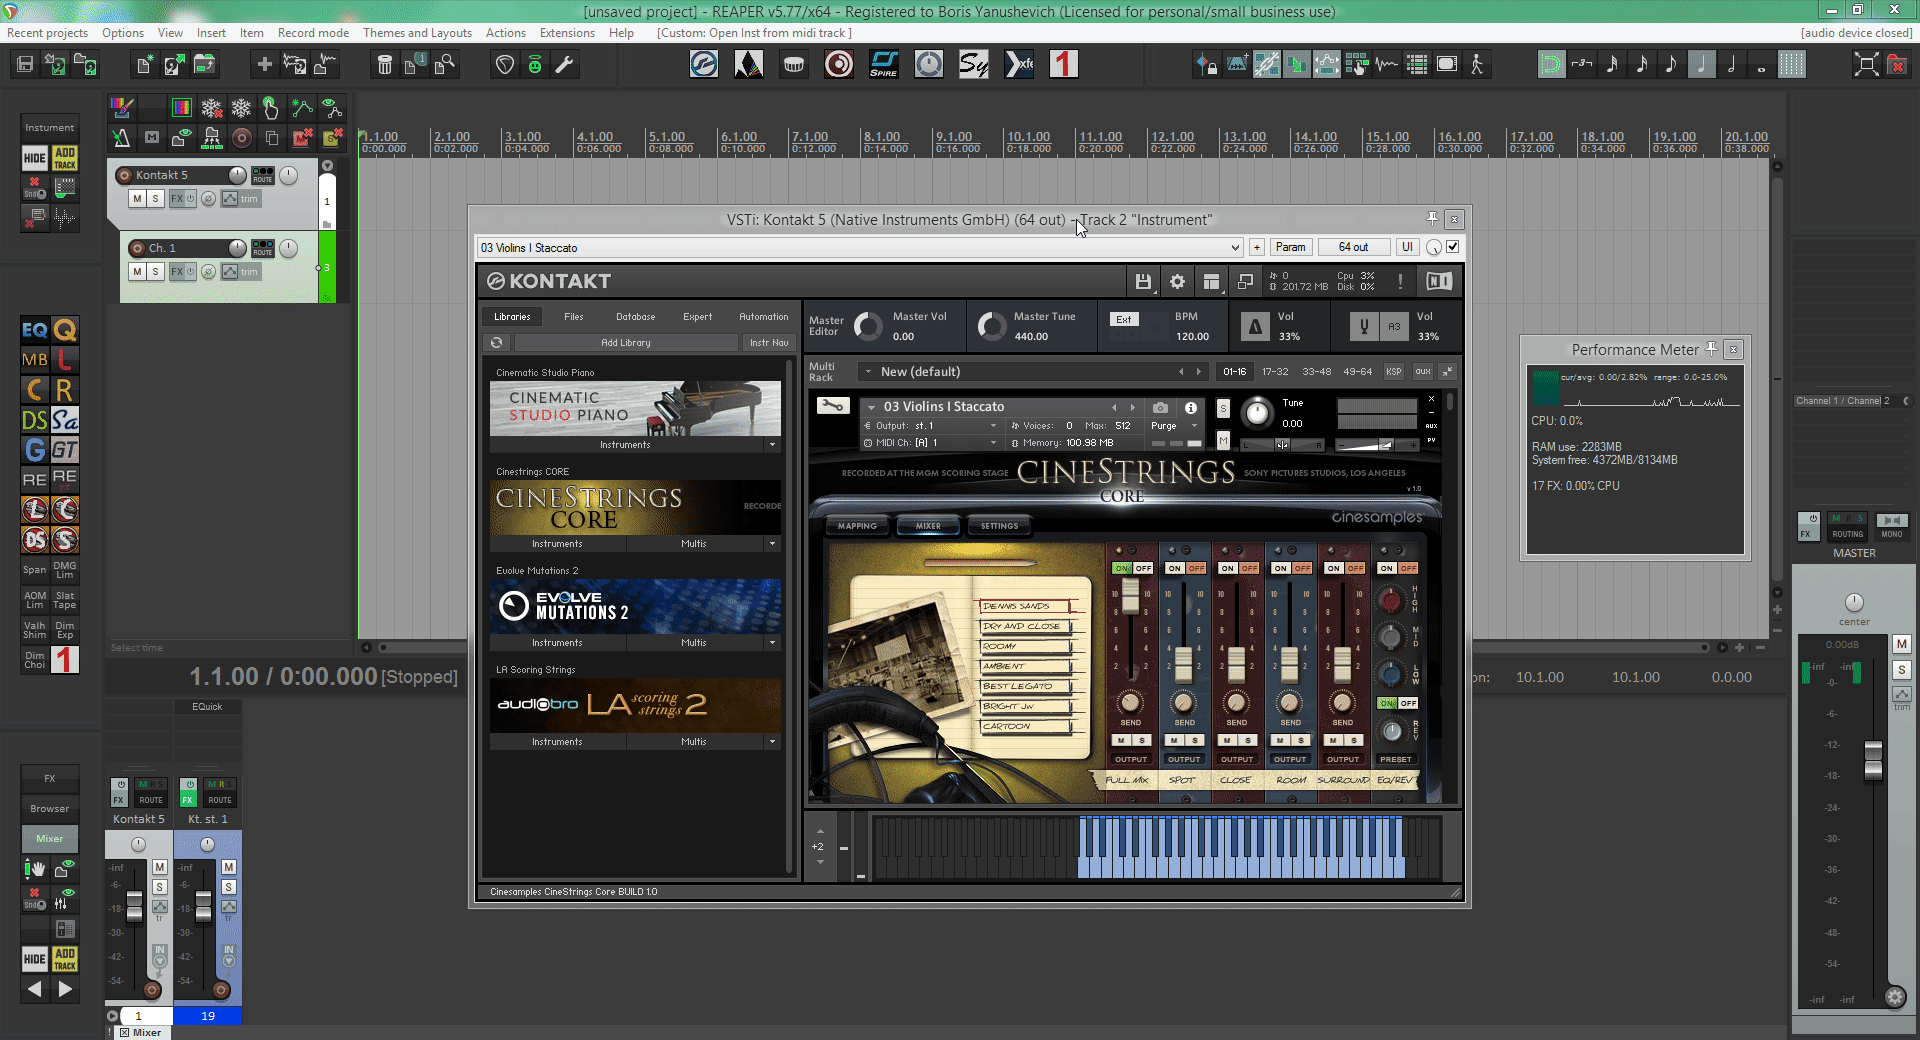Adjust the Master Vol knob
The image size is (1920, 1040).
(868, 326)
